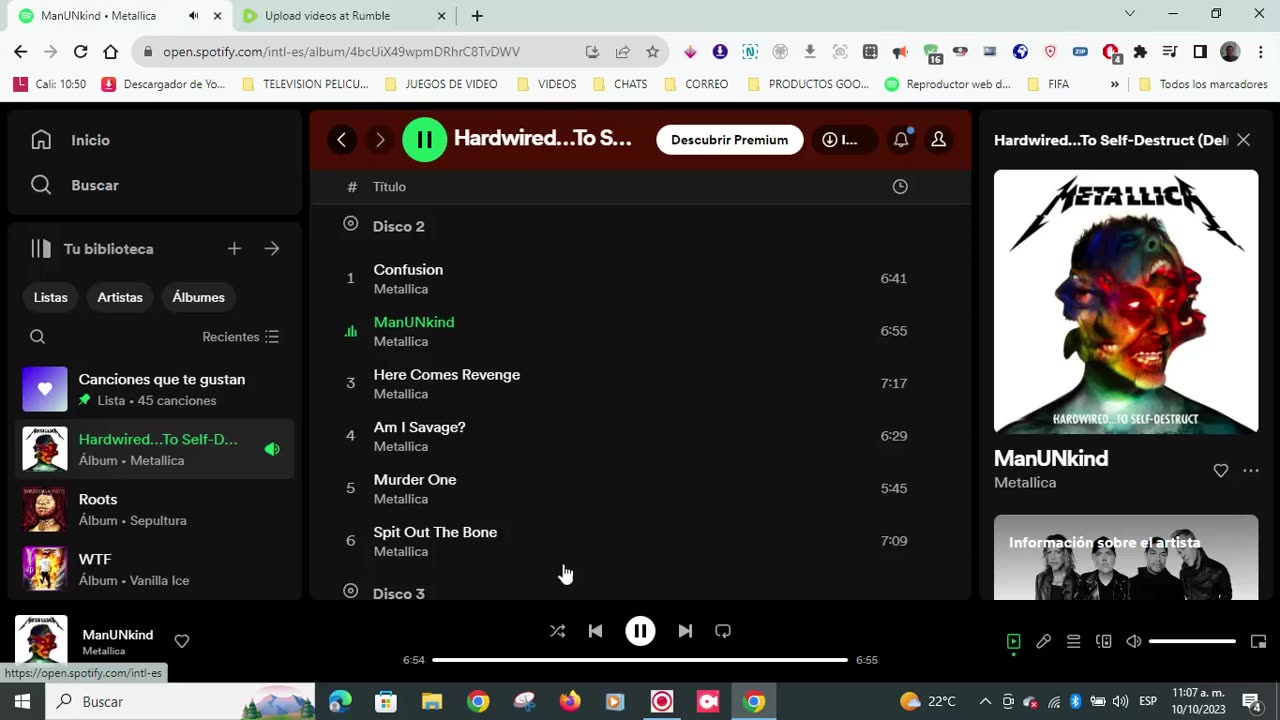Open Todos los marcadores folder

pyautogui.click(x=1203, y=85)
